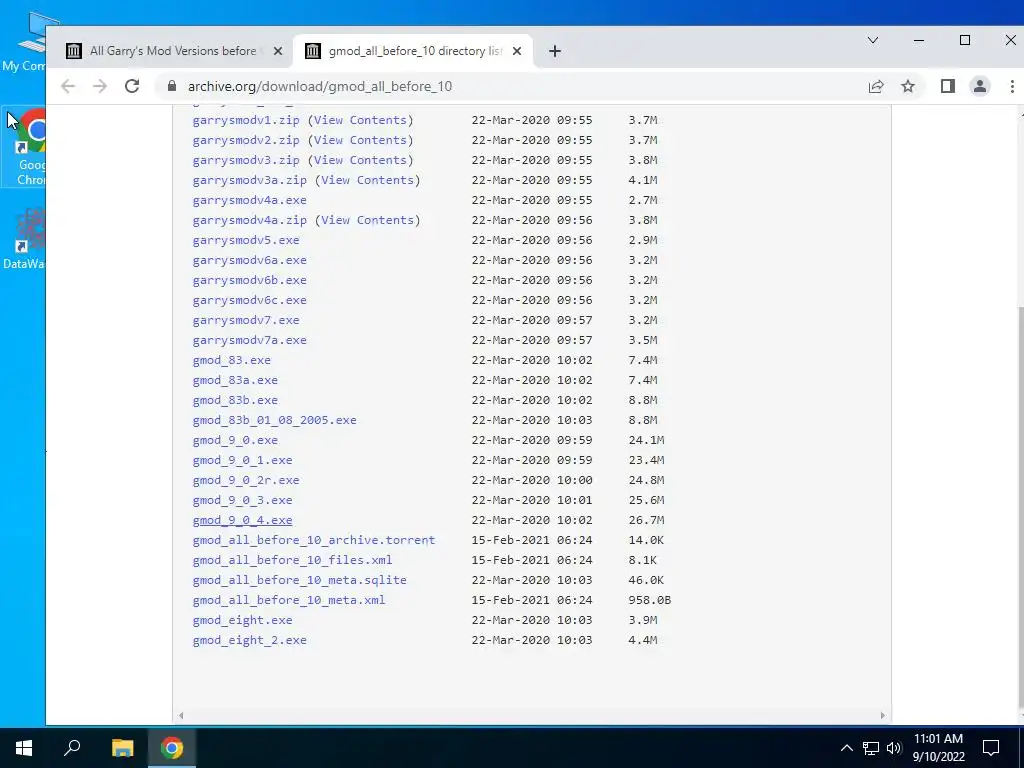Share this page icon
The image size is (1024, 768).
[876, 86]
